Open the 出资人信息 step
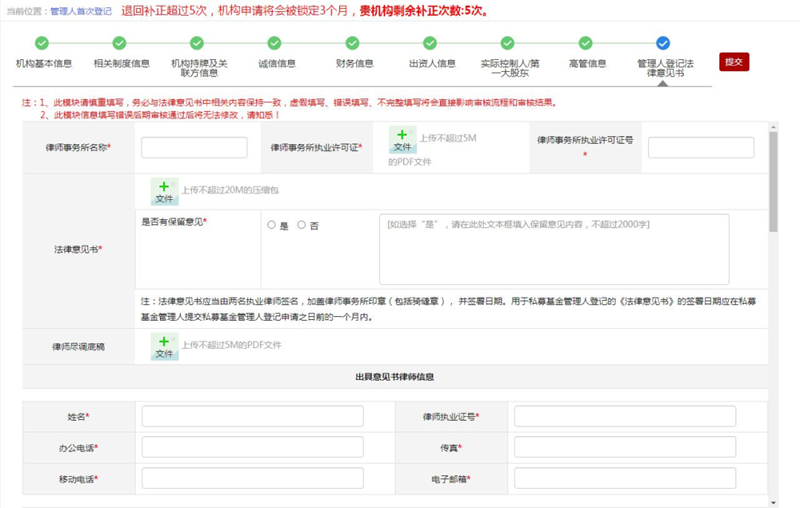The width and height of the screenshot is (800, 508). (431, 63)
